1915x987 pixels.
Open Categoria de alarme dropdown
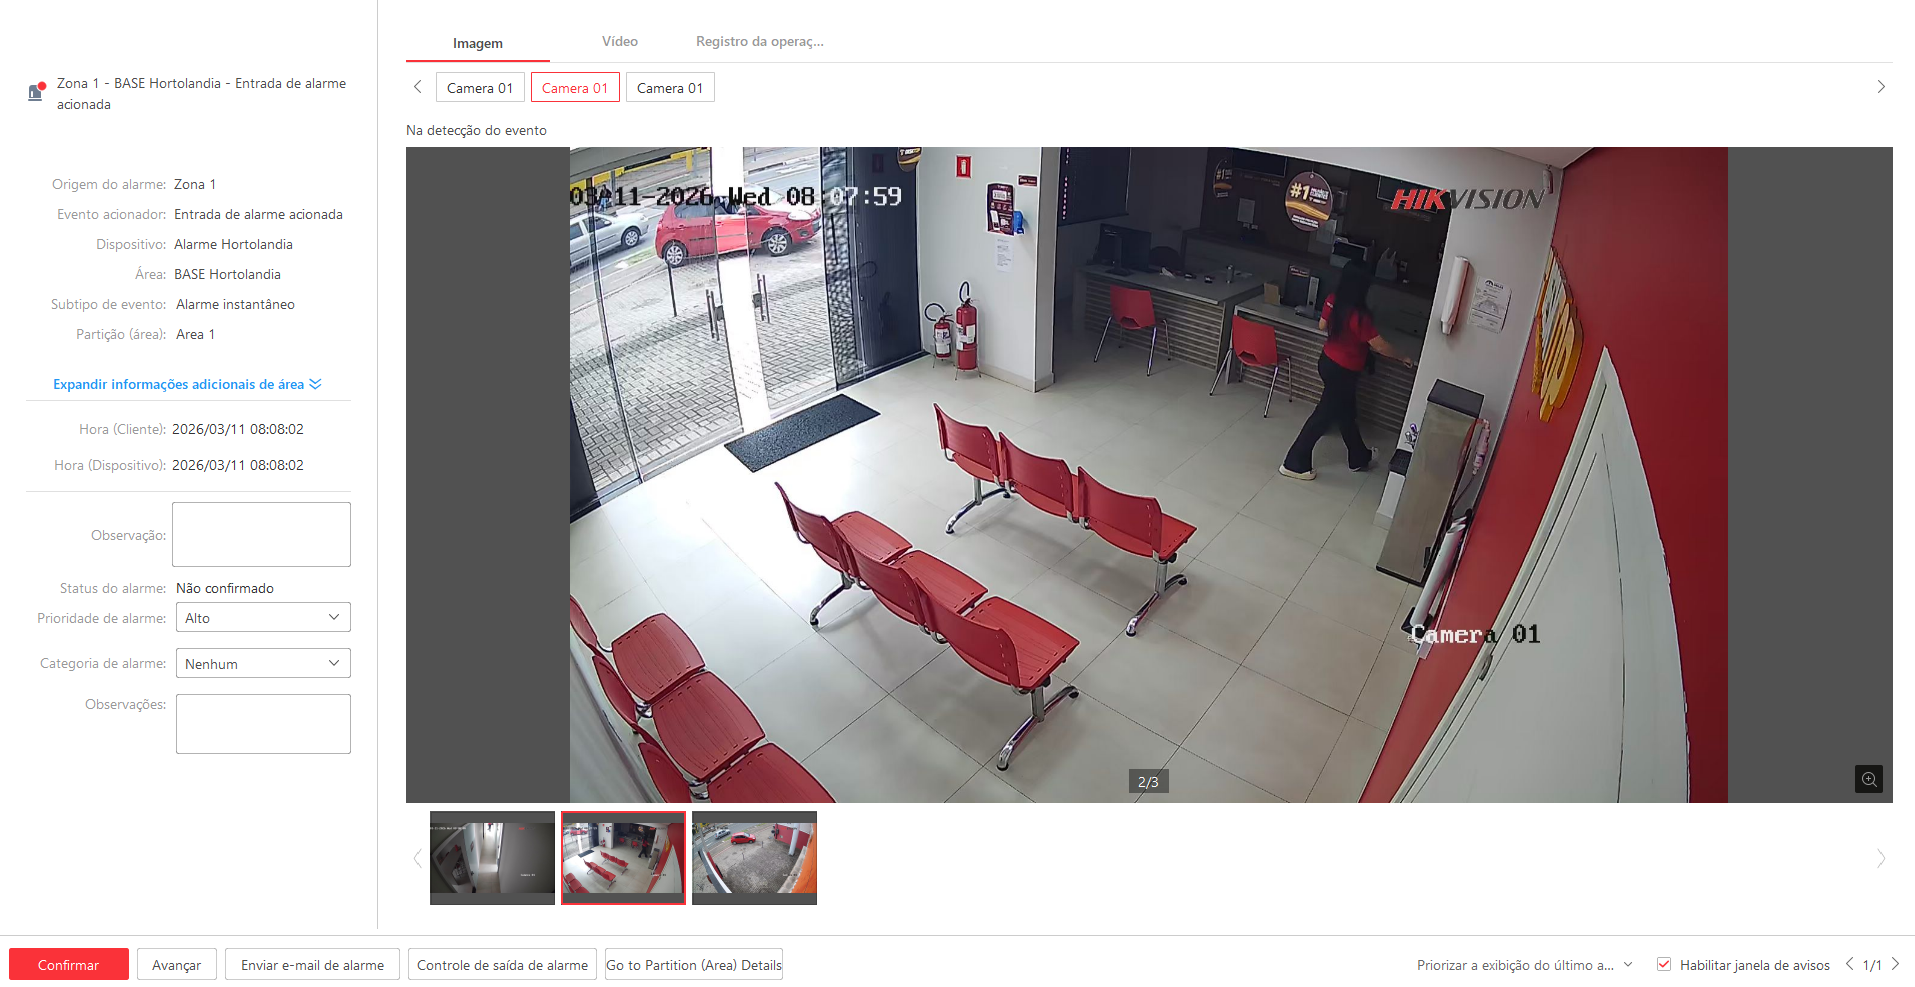[x=263, y=664]
